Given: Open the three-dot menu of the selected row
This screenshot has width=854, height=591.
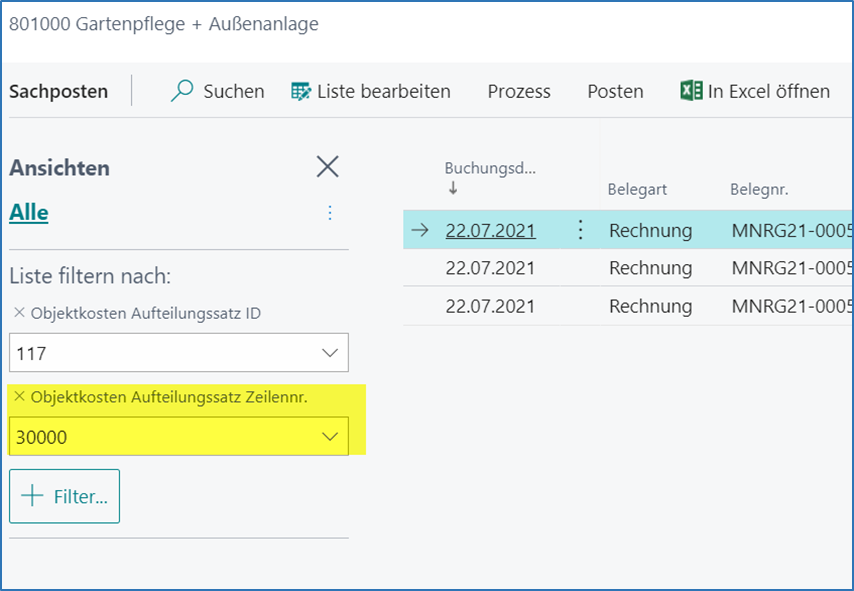Looking at the screenshot, I should [580, 230].
